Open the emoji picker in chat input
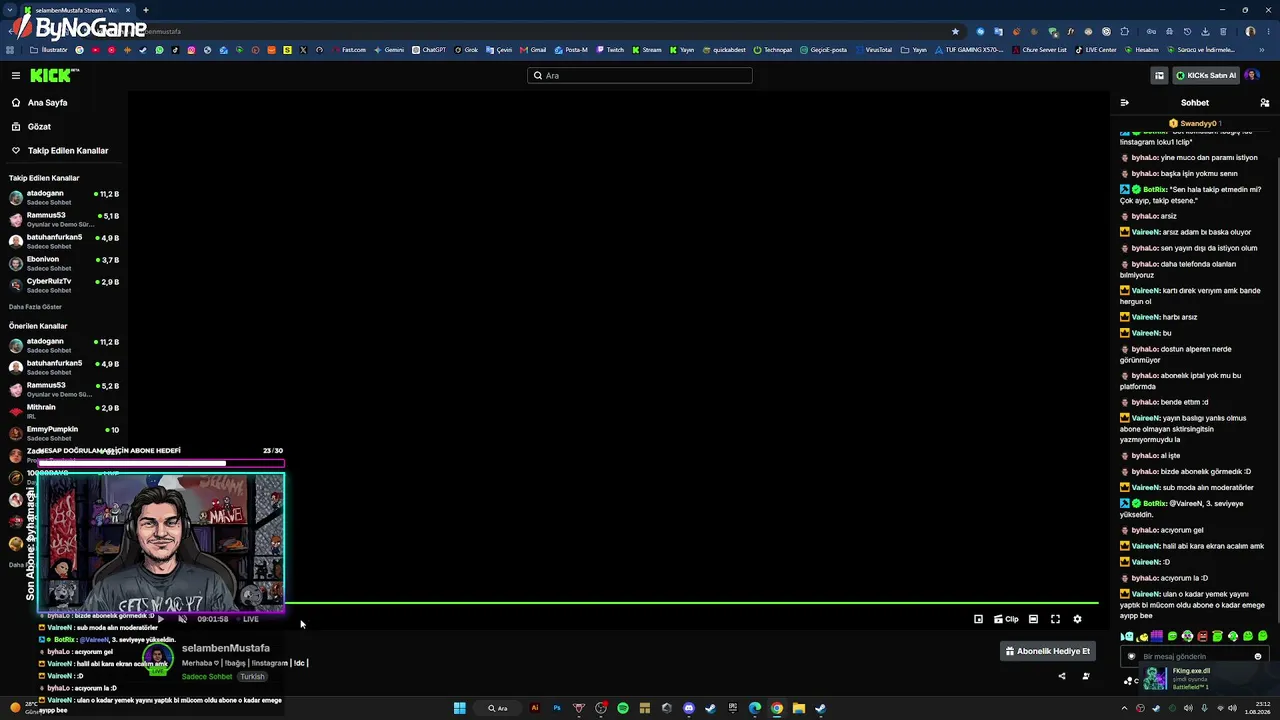 [1258, 657]
